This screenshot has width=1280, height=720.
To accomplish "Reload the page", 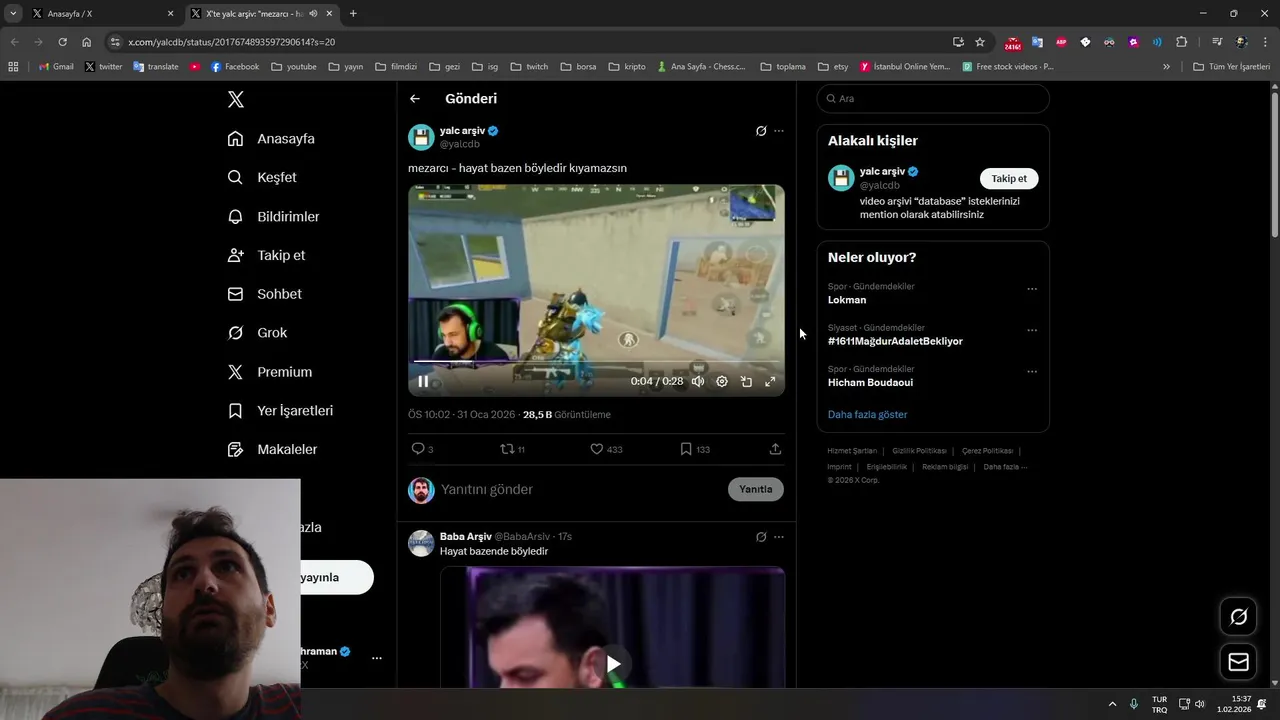I will click(62, 42).
